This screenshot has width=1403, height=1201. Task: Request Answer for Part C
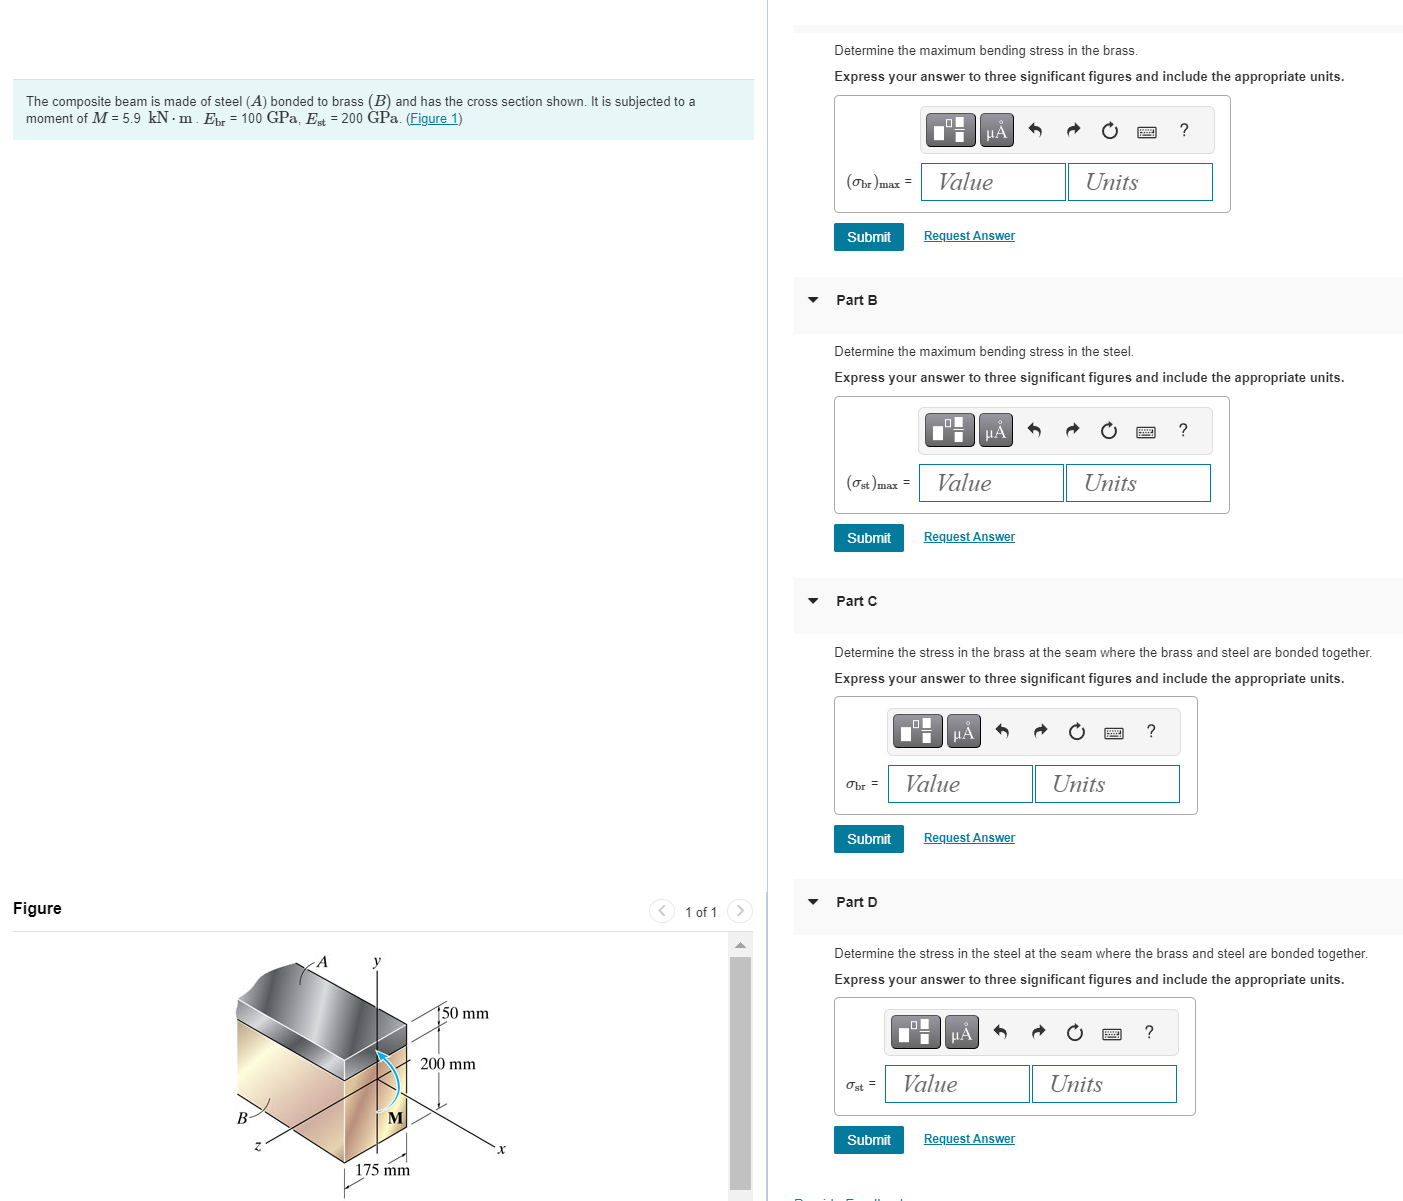969,838
